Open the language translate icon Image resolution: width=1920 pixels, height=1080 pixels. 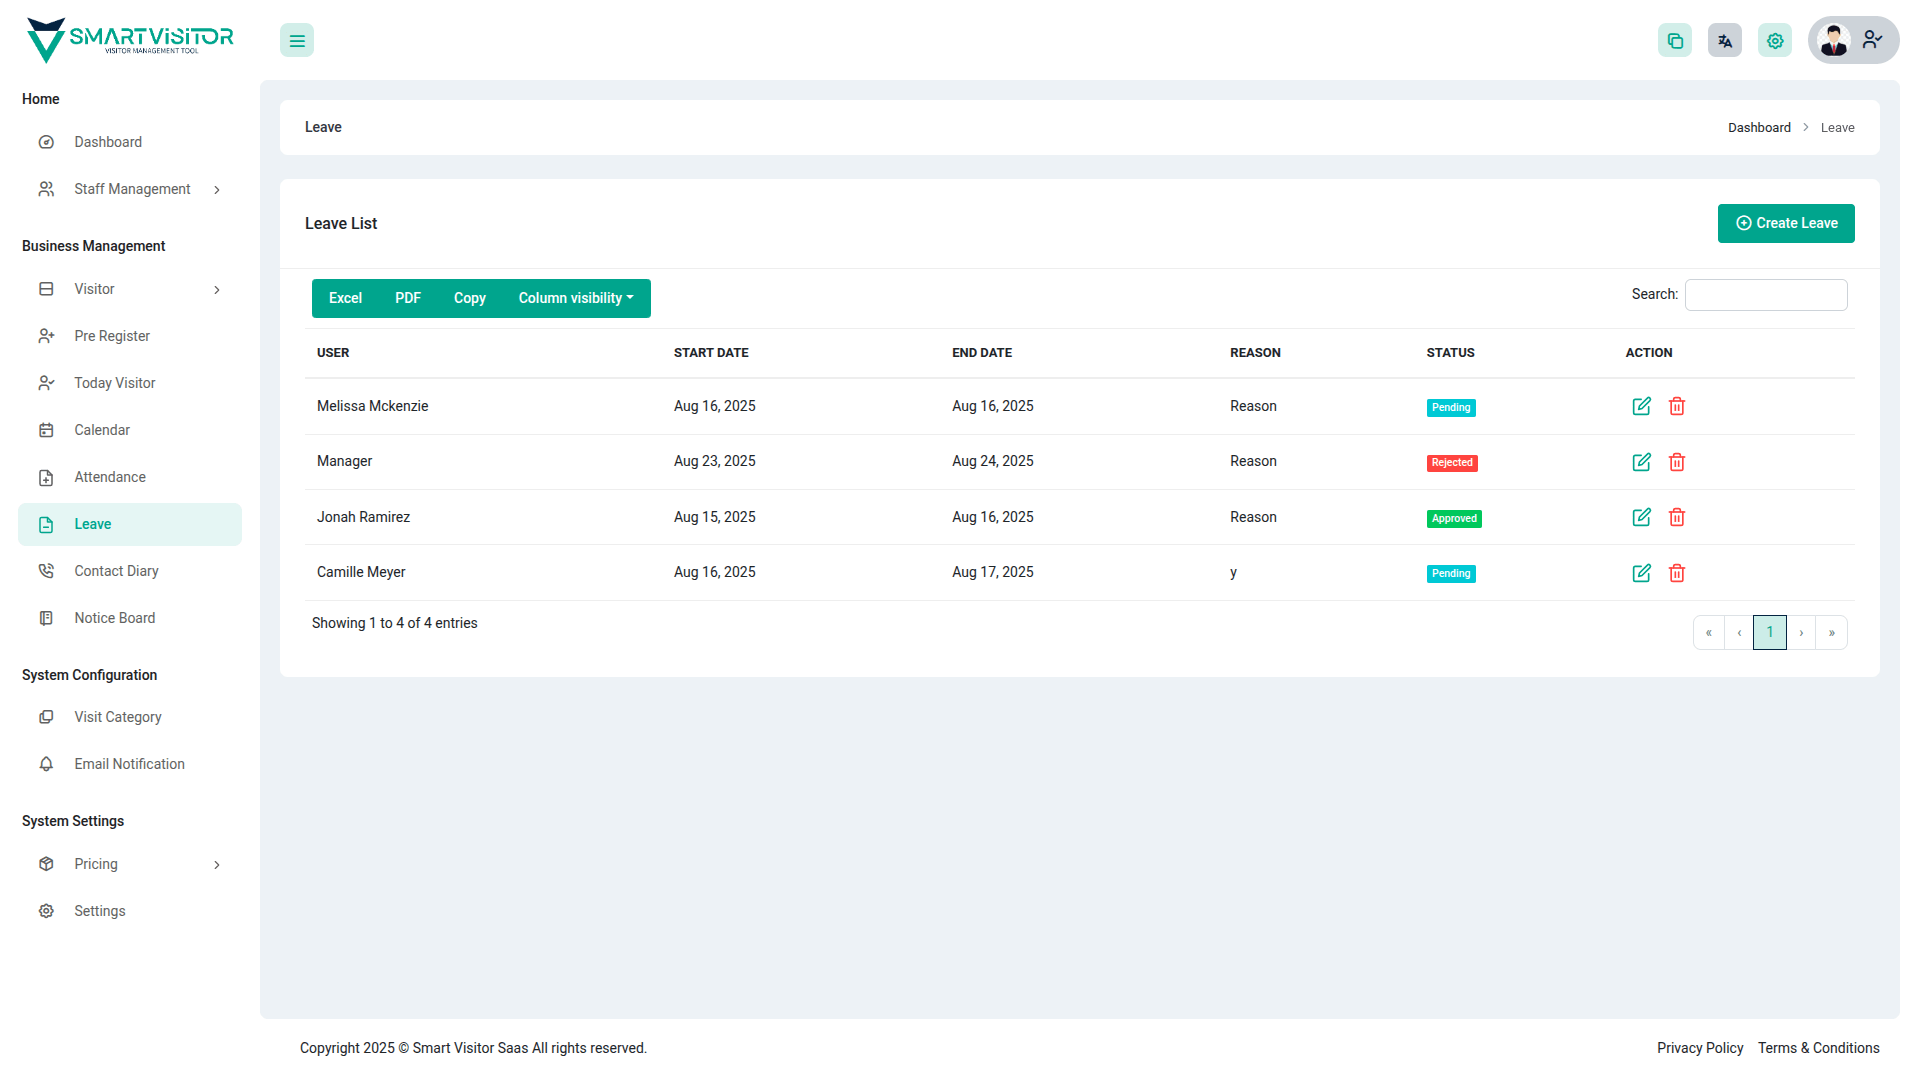pos(1725,41)
